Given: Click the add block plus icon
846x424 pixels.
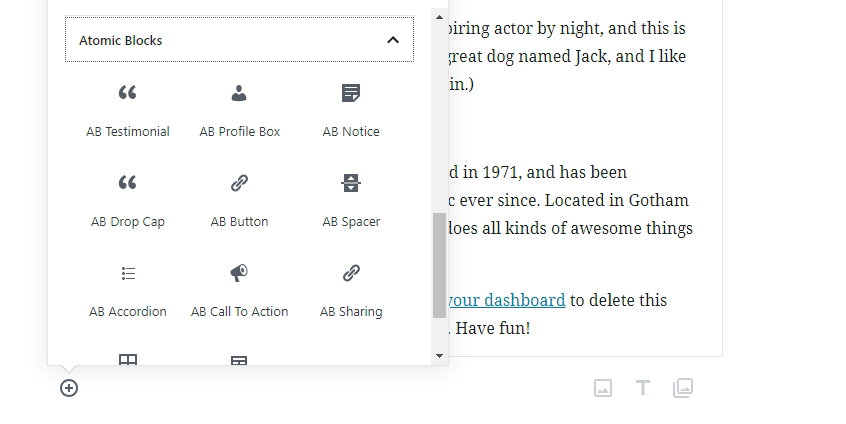Looking at the screenshot, I should point(69,388).
